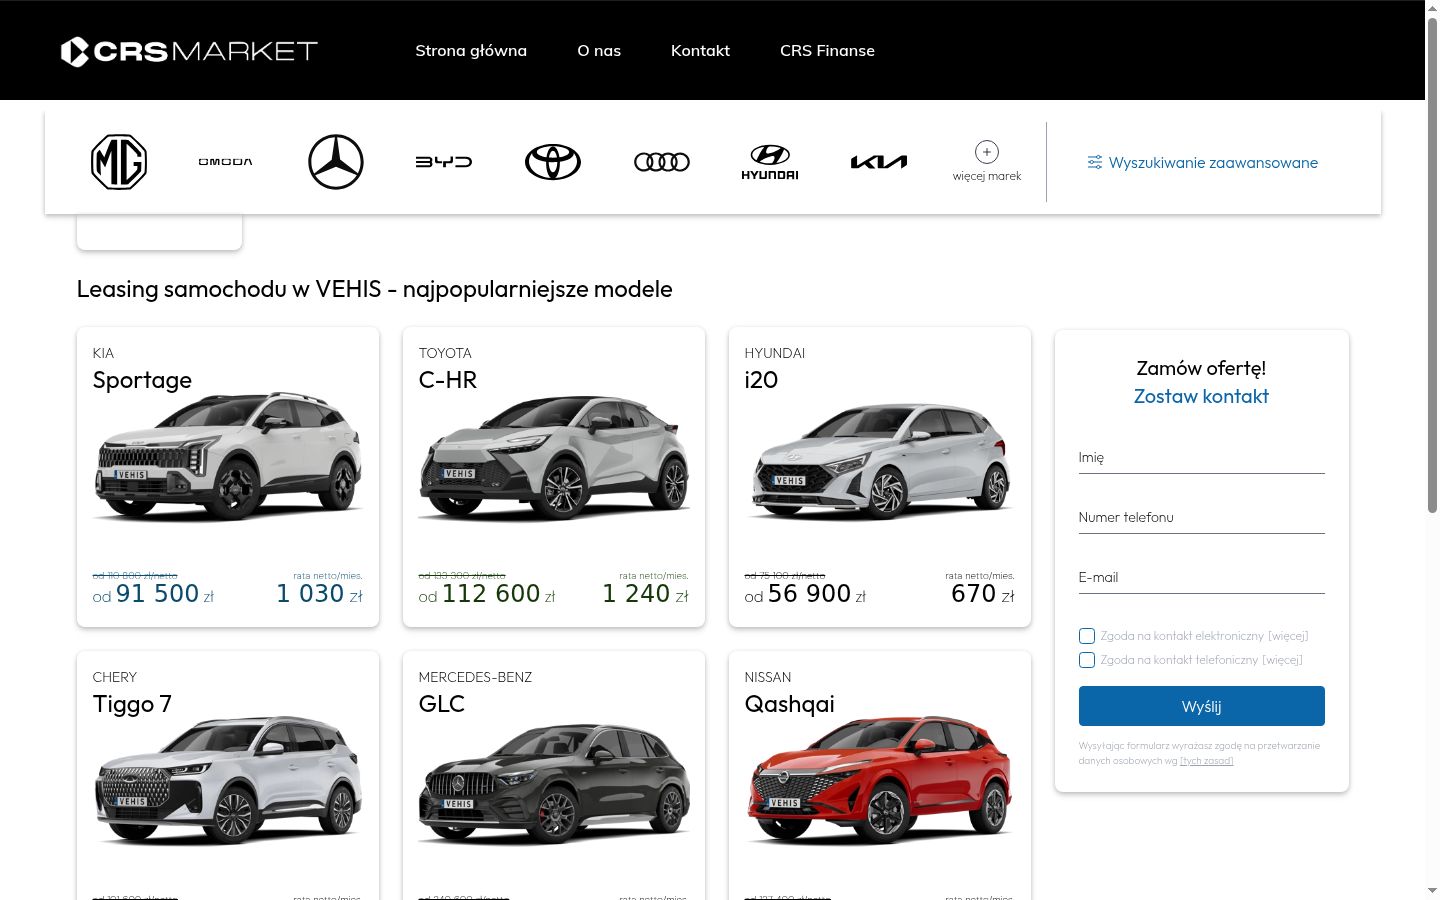Enable Zgoda na kontakt telefoniczny checkbox

(x=1087, y=660)
